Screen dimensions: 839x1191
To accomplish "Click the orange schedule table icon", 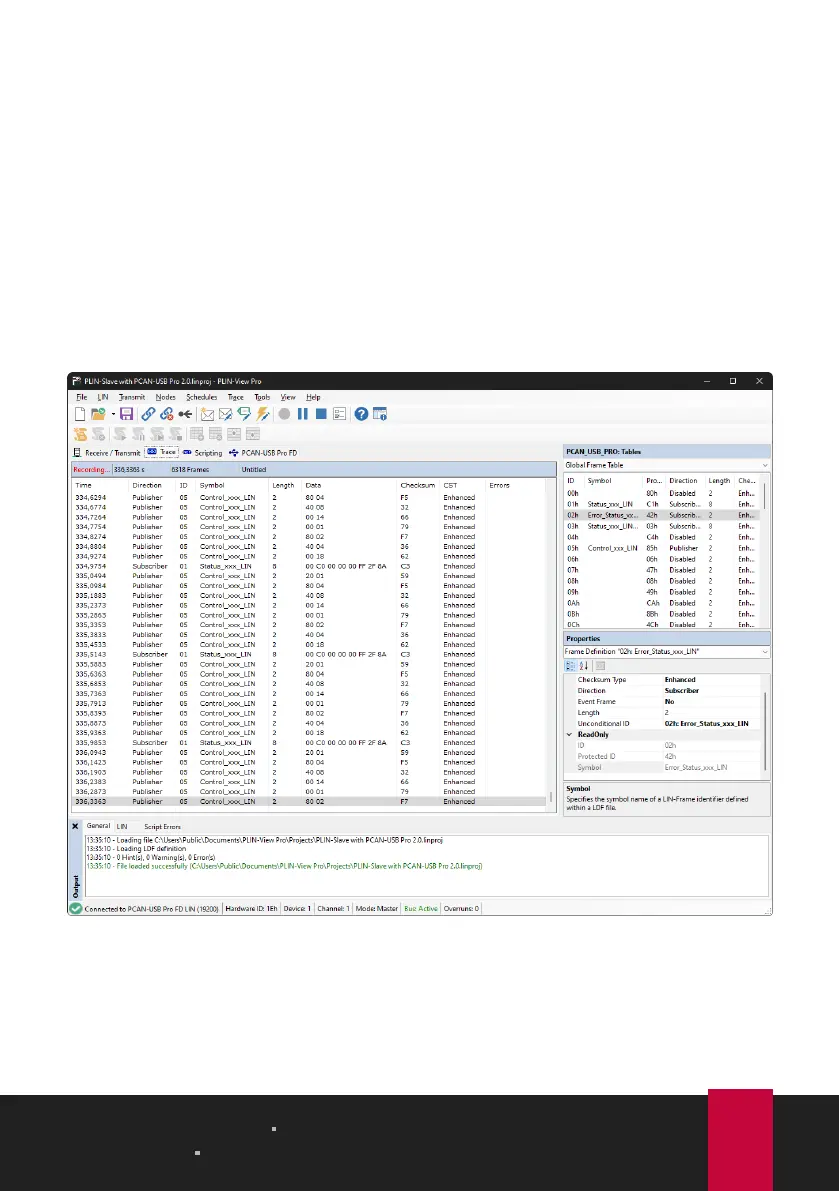I will tap(80, 434).
